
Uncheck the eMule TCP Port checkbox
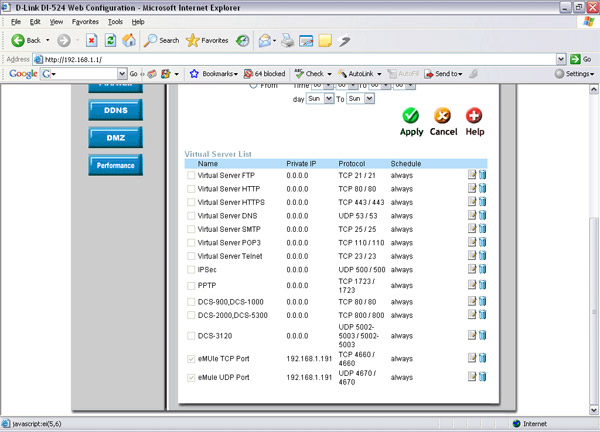pos(192,357)
